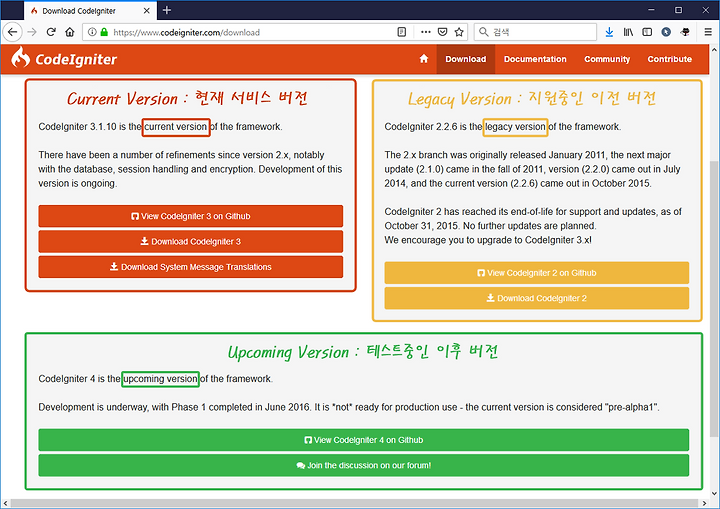Click 'current version' text in red box
The image size is (720, 509).
(176, 127)
